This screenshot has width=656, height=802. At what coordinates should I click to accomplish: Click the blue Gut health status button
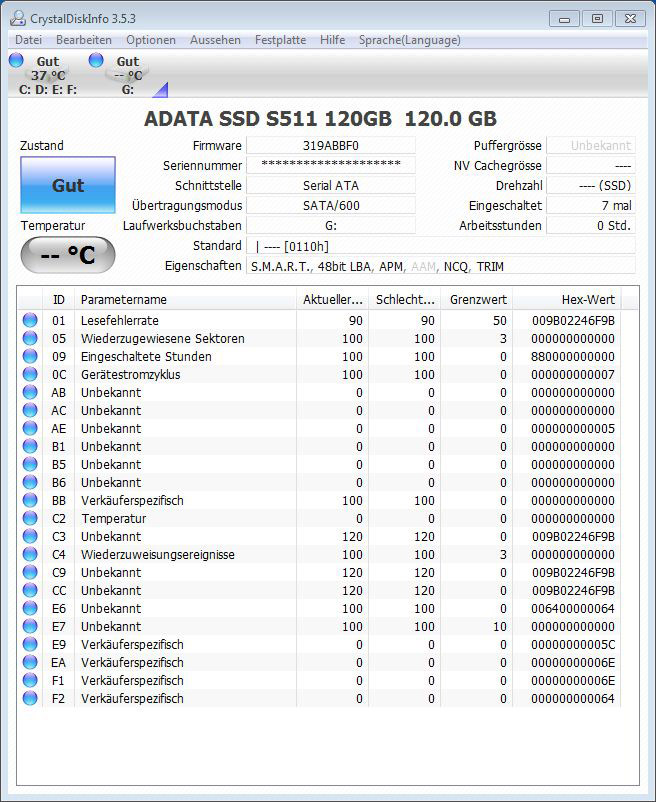[x=68, y=185]
